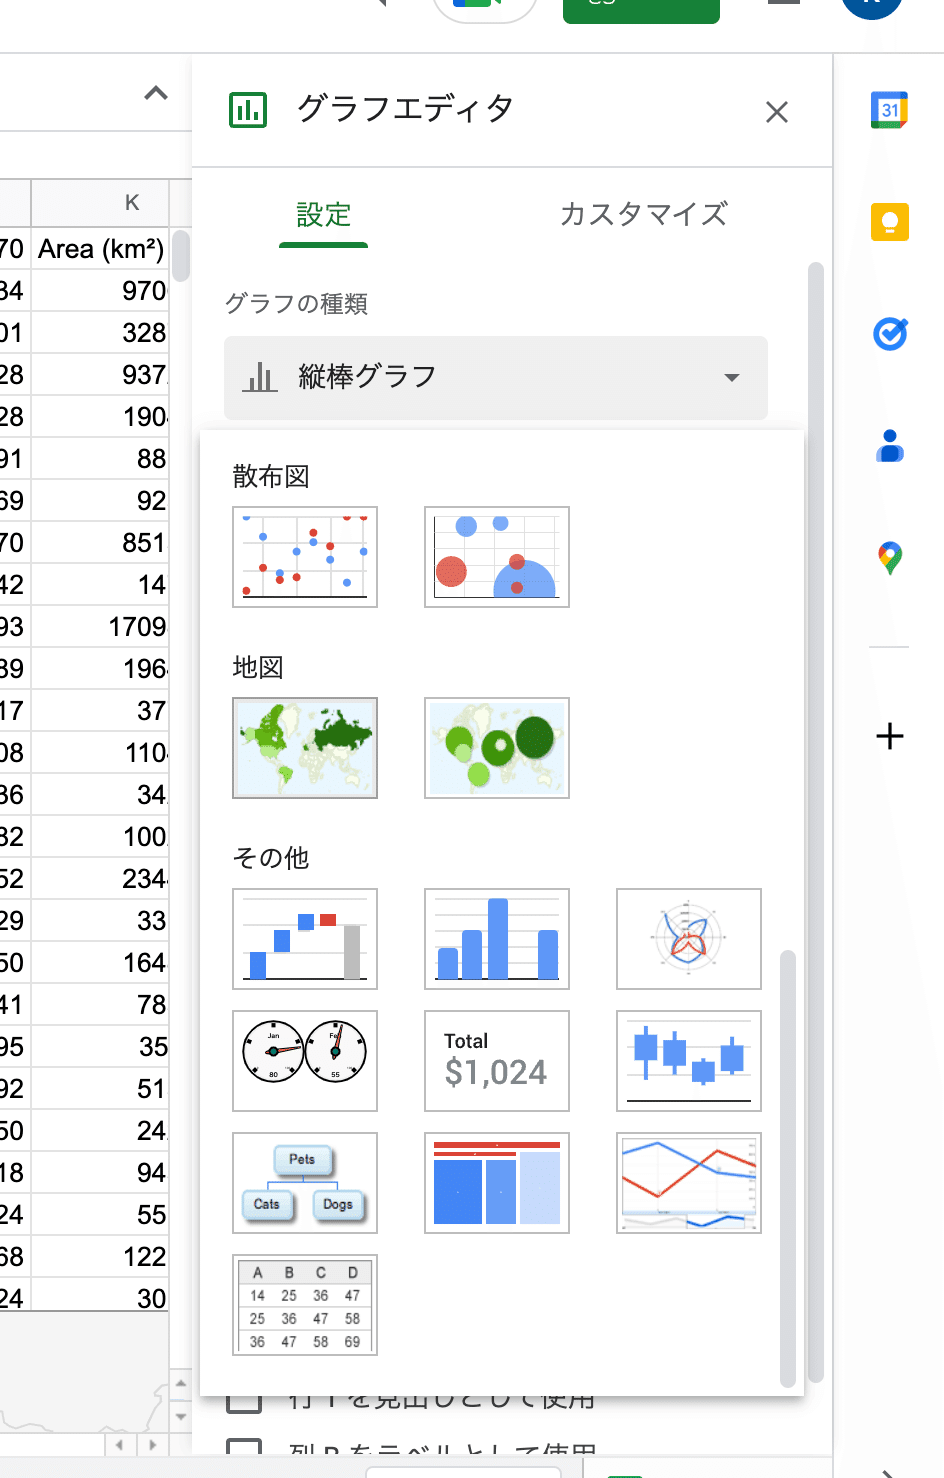This screenshot has height=1478, width=944.
Task: Select the treemap chart type
Action: pyautogui.click(x=496, y=1182)
